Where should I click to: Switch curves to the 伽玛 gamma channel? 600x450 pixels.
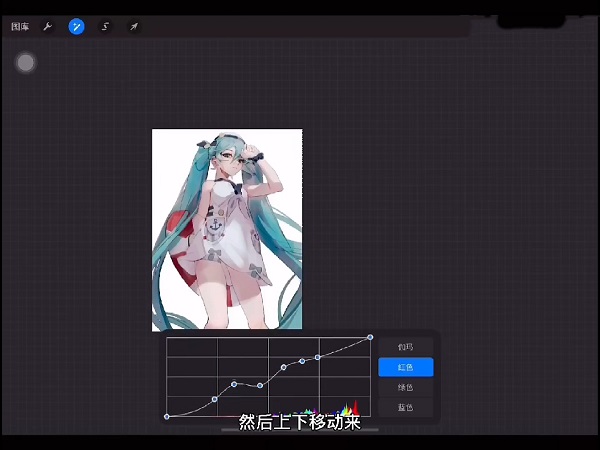point(405,347)
